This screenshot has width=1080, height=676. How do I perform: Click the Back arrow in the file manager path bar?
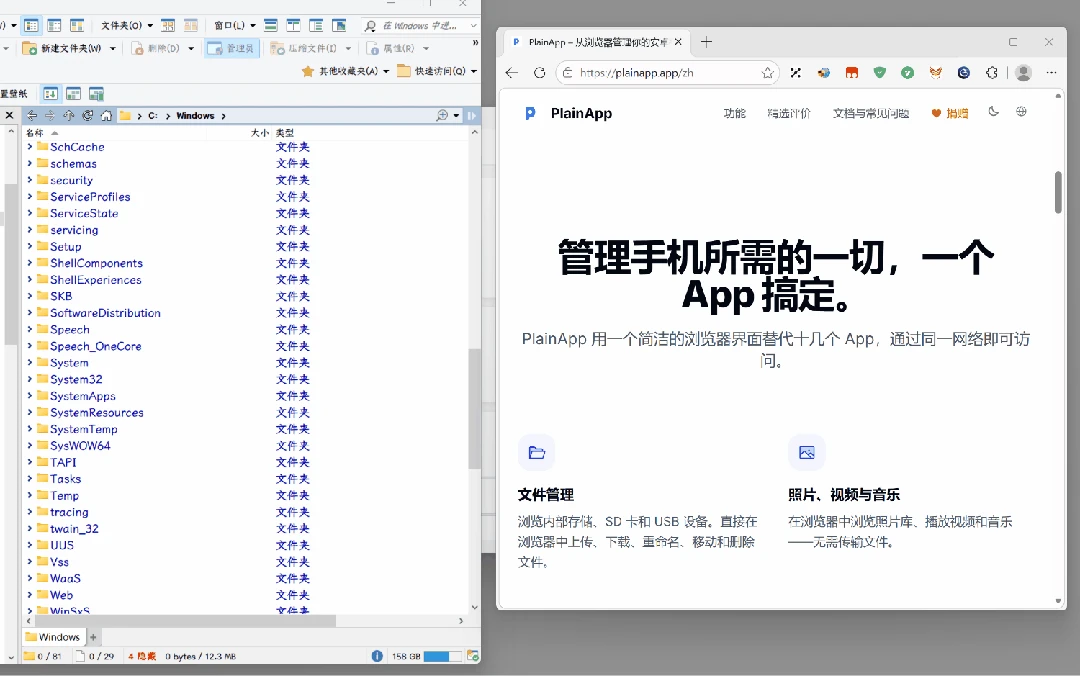point(32,116)
